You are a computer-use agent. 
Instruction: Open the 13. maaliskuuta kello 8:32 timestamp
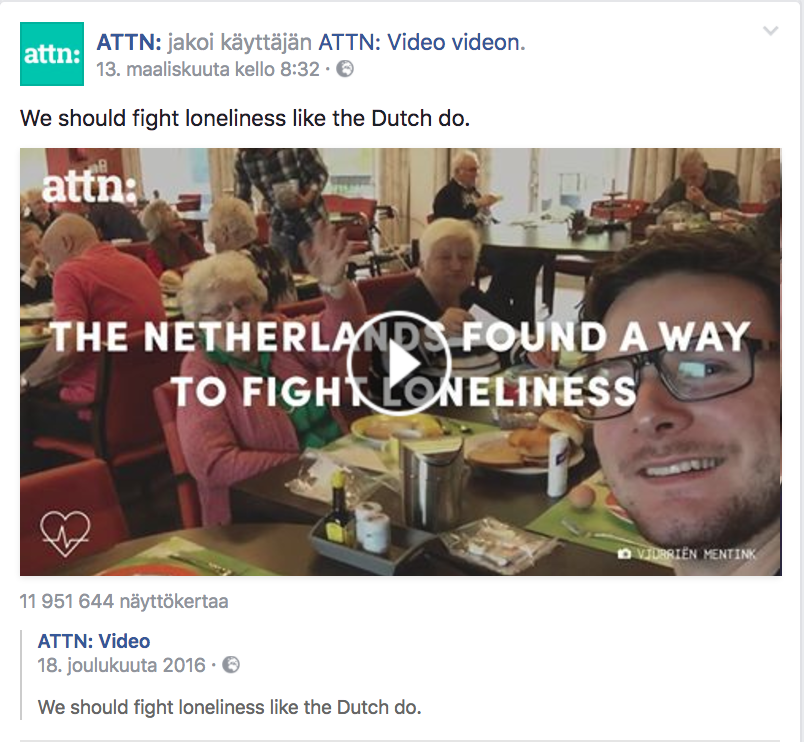[x=208, y=69]
